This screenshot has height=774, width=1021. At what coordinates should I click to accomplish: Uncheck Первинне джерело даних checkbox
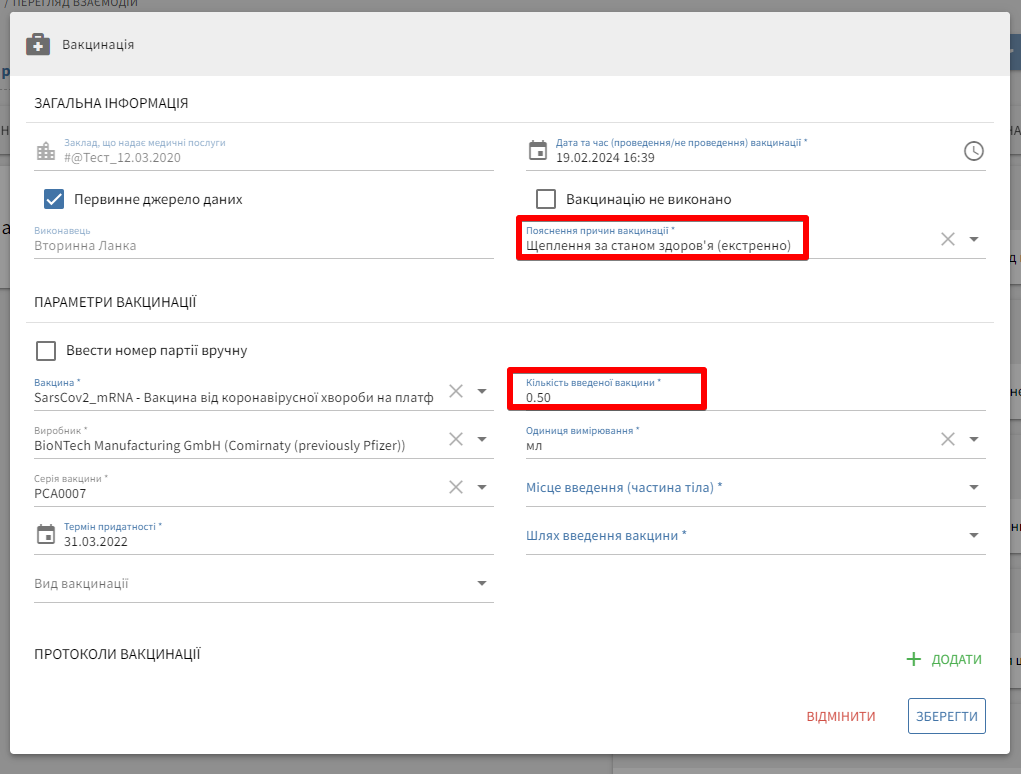[55, 199]
